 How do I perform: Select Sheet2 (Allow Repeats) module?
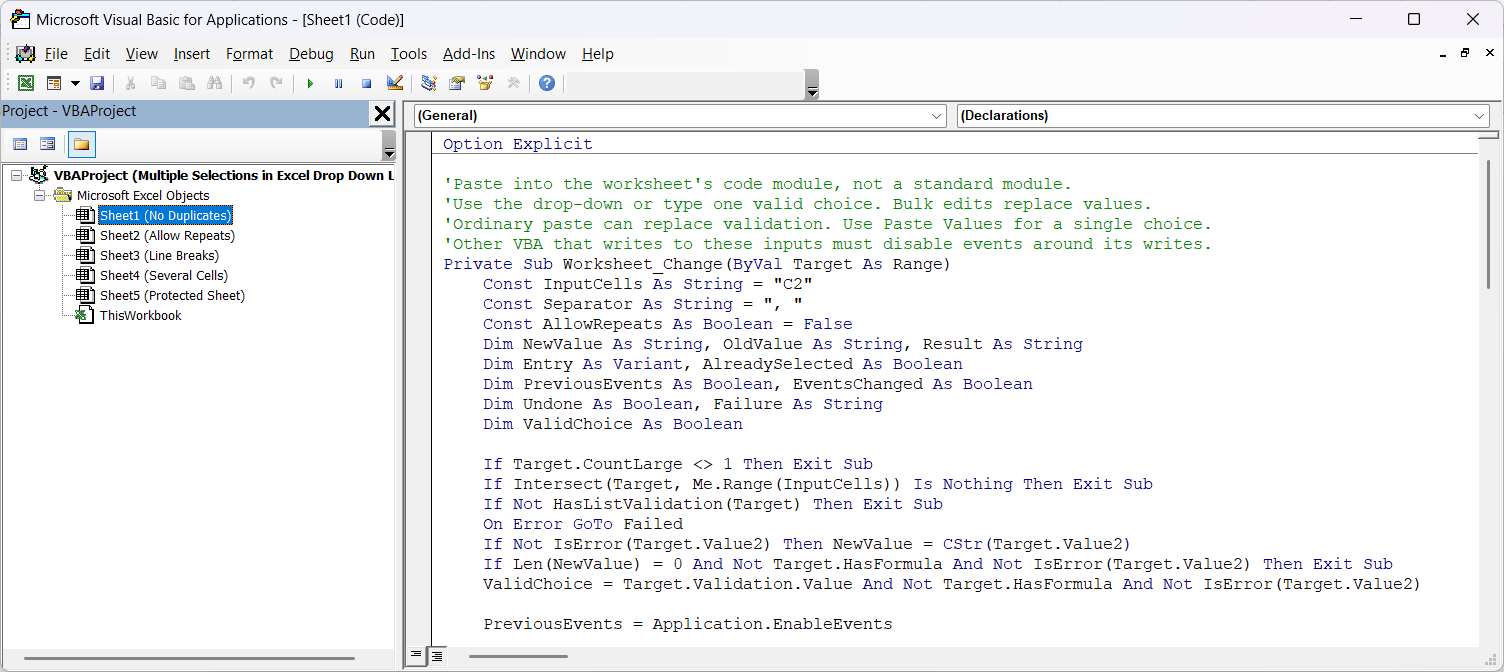point(167,235)
